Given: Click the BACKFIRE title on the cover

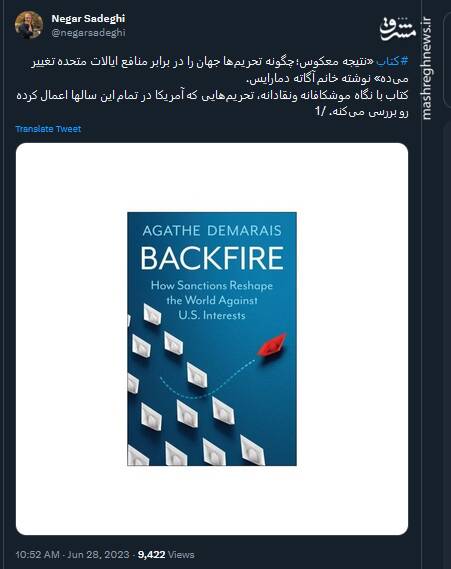Looking at the screenshot, I should (x=212, y=258).
